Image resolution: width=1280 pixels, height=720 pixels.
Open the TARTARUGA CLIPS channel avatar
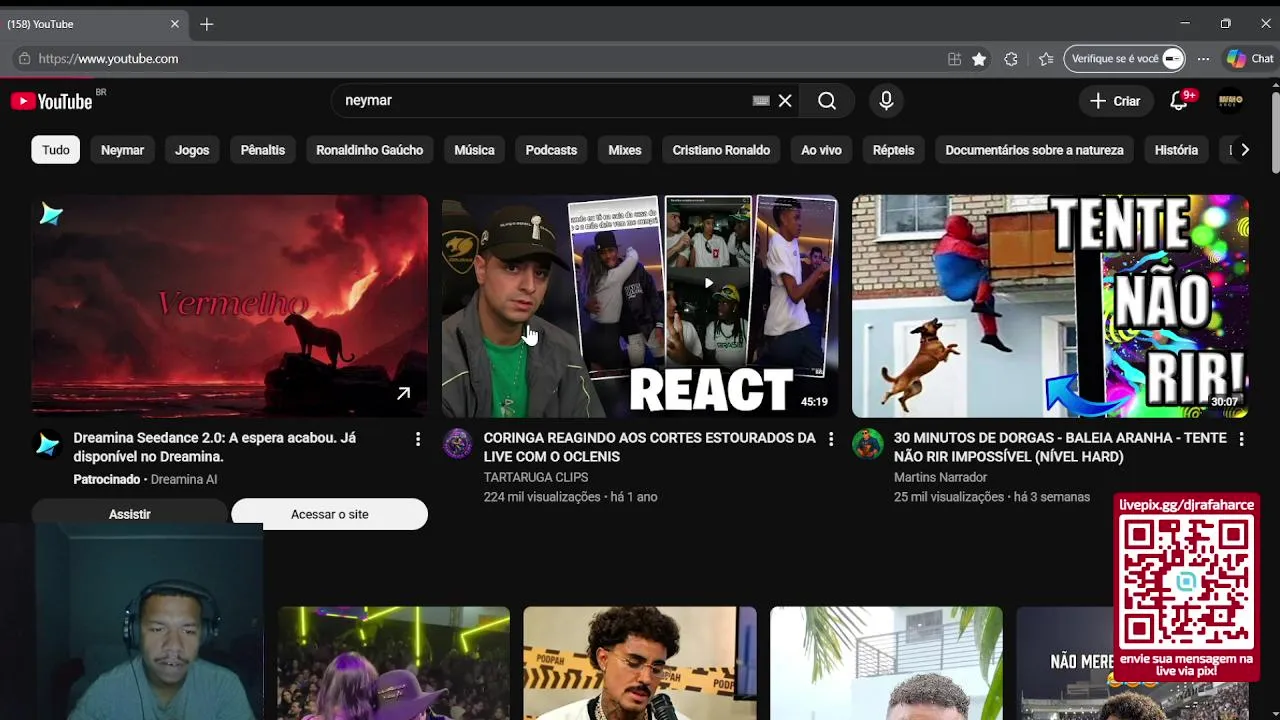458,444
